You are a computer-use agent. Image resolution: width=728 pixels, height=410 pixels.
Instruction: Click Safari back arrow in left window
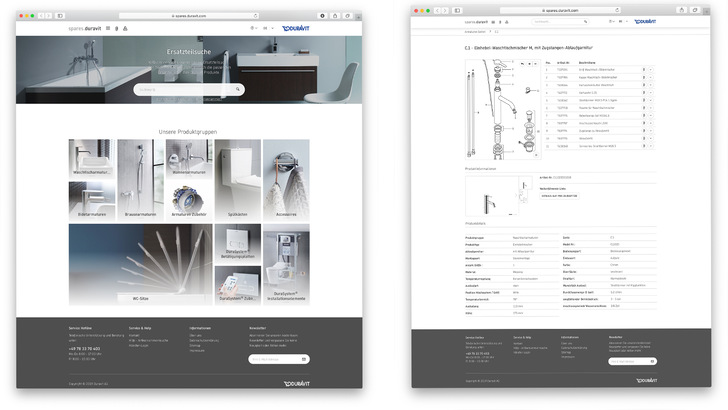pyautogui.click(x=41, y=16)
